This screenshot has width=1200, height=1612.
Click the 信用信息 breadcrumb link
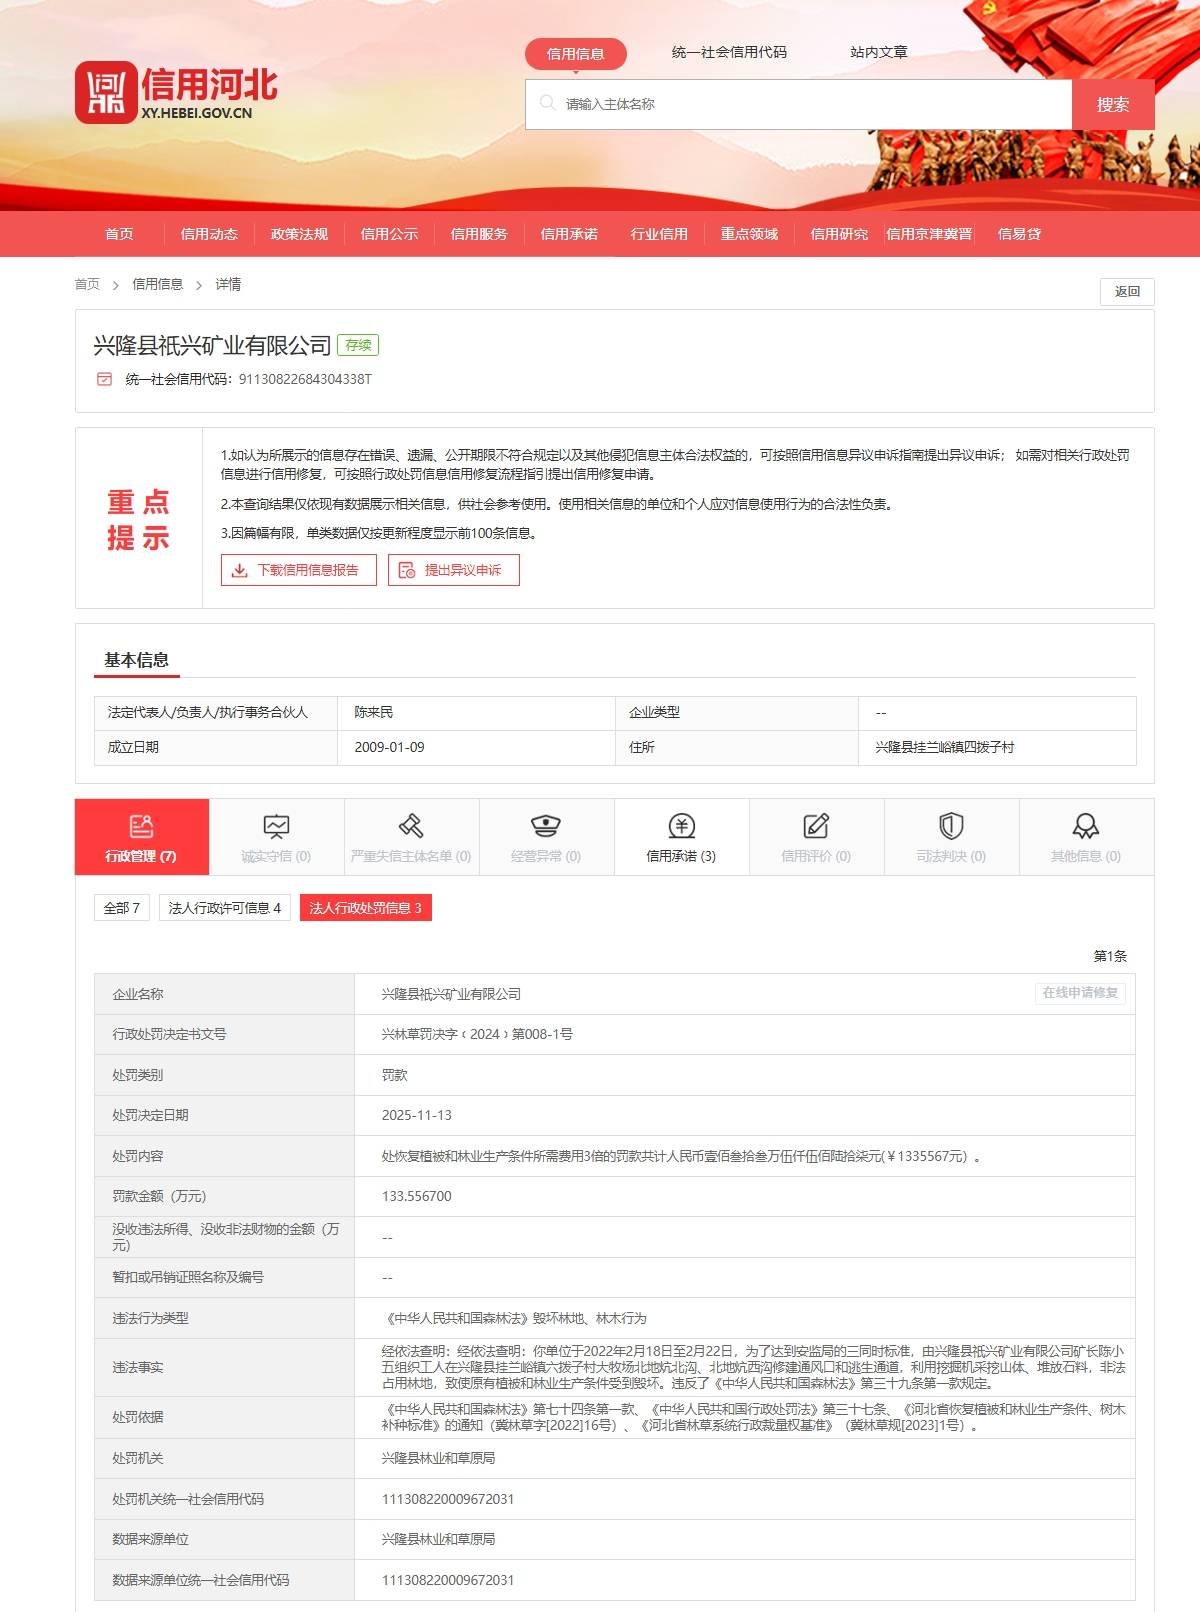coord(158,284)
